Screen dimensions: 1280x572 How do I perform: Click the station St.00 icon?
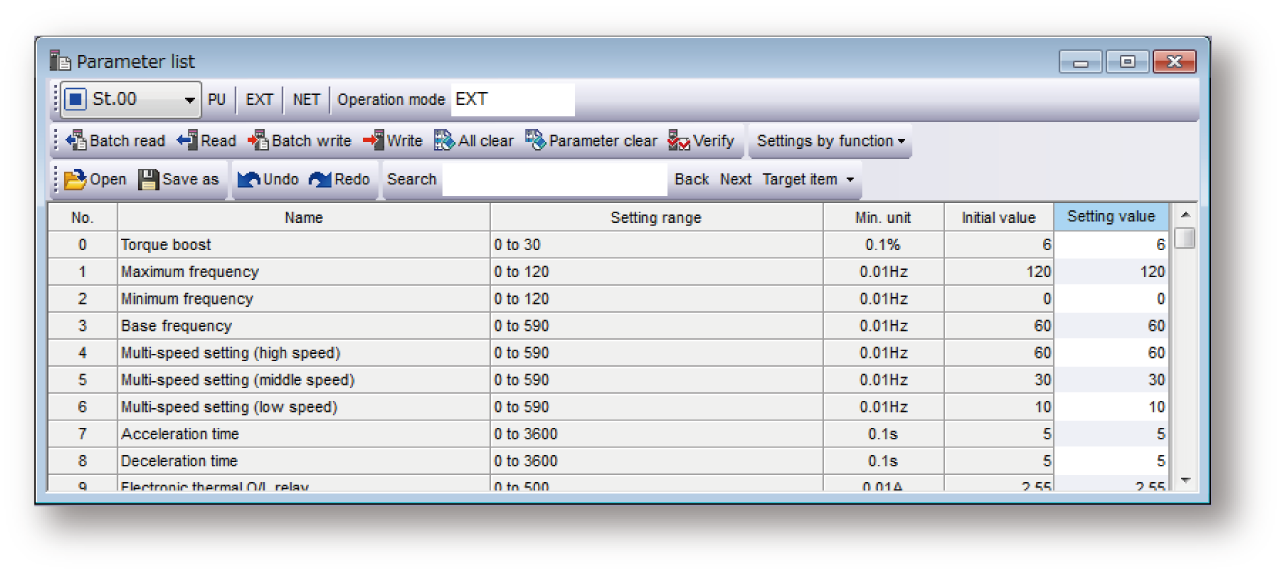[x=75, y=100]
